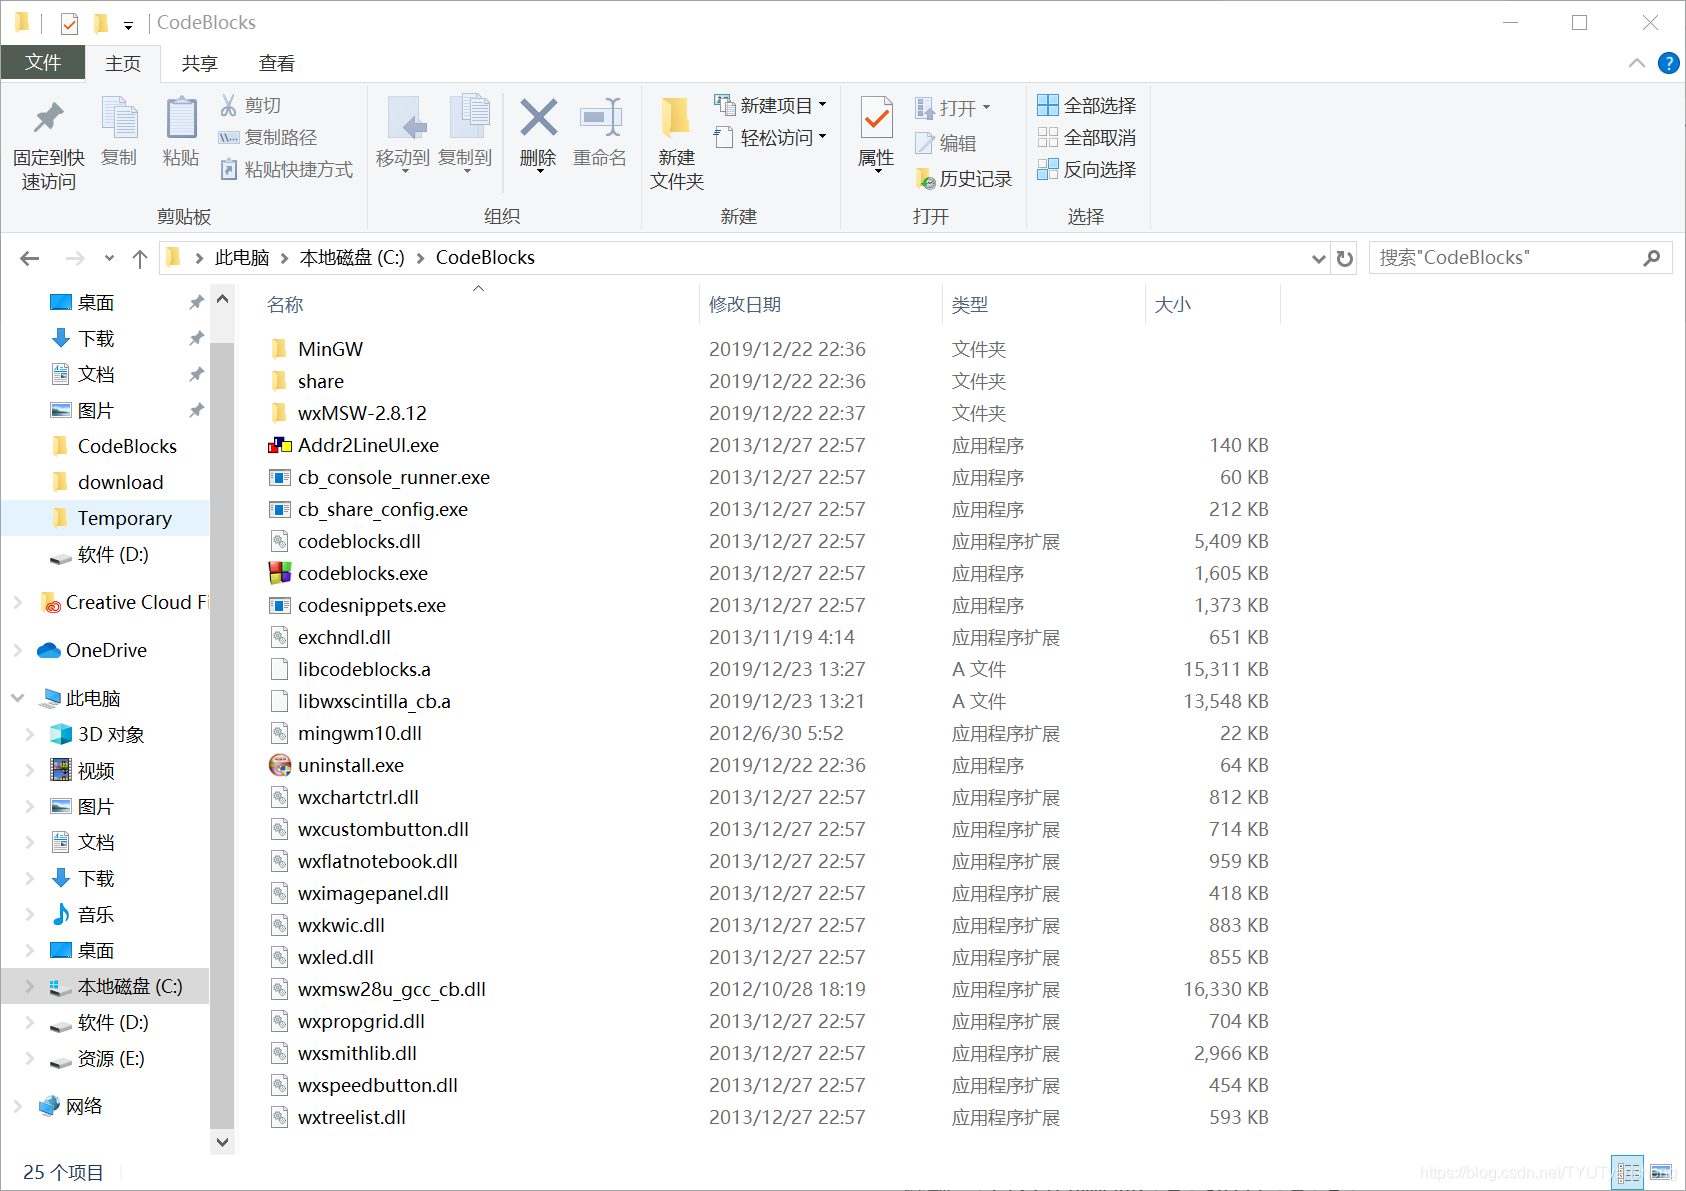Click the Copy icon in the ribbon

[x=119, y=120]
